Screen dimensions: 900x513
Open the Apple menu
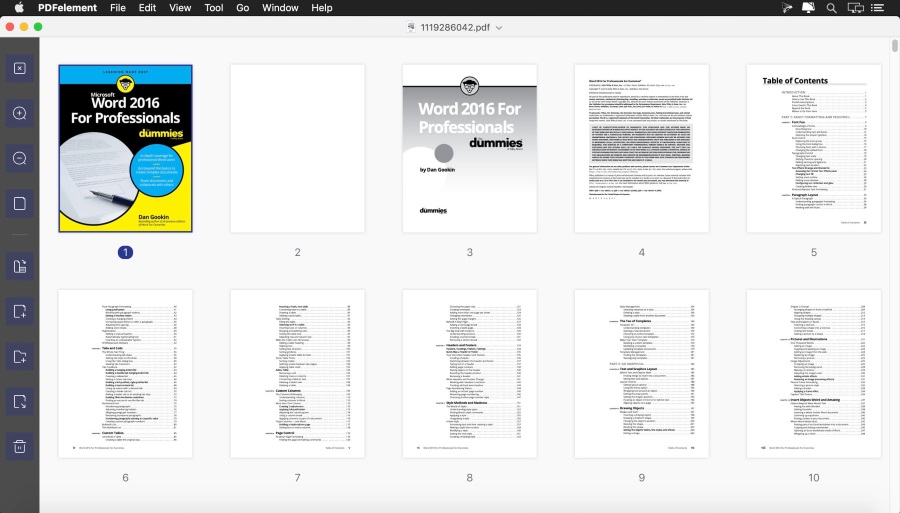click(x=19, y=7)
